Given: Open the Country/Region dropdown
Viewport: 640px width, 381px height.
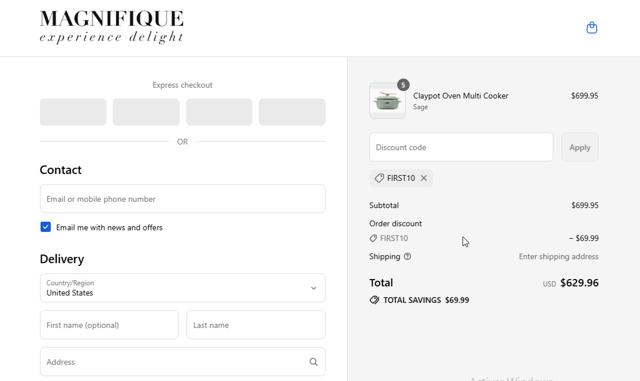Looking at the screenshot, I should pyautogui.click(x=182, y=288).
